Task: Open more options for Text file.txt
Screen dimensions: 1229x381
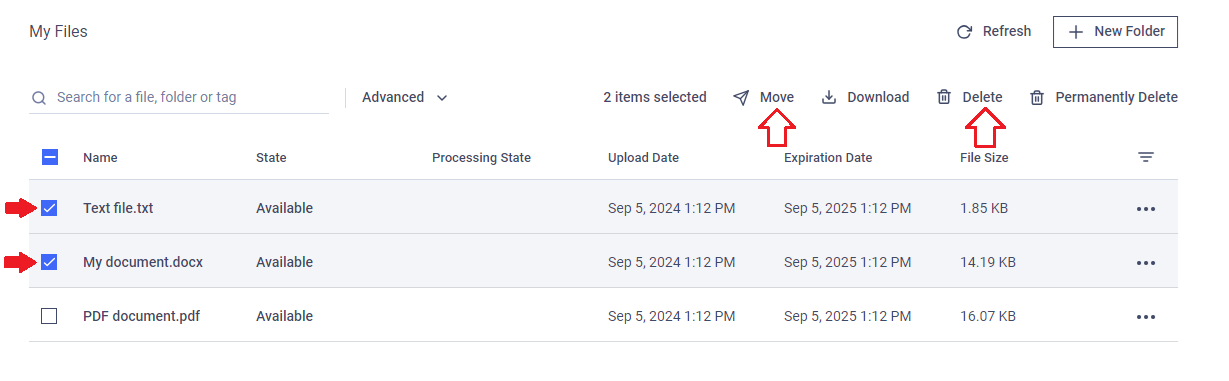Action: pyautogui.click(x=1146, y=209)
